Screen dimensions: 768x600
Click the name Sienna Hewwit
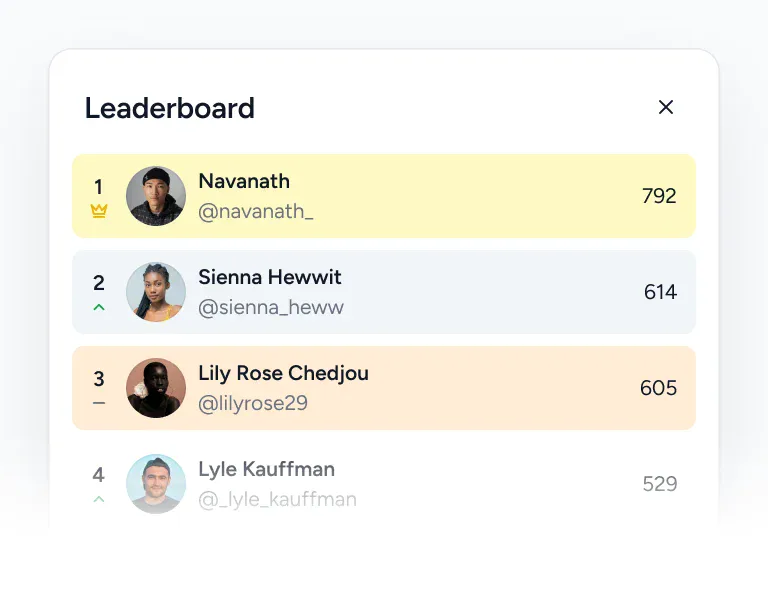(x=270, y=277)
